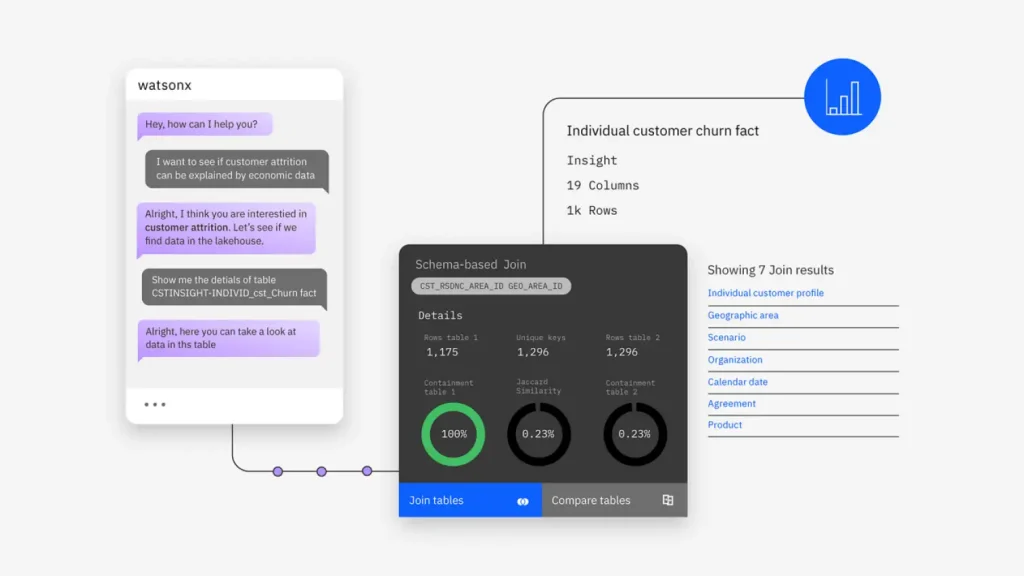Click the middle purple connector dot
Screen dimensions: 1024x576
(322, 471)
